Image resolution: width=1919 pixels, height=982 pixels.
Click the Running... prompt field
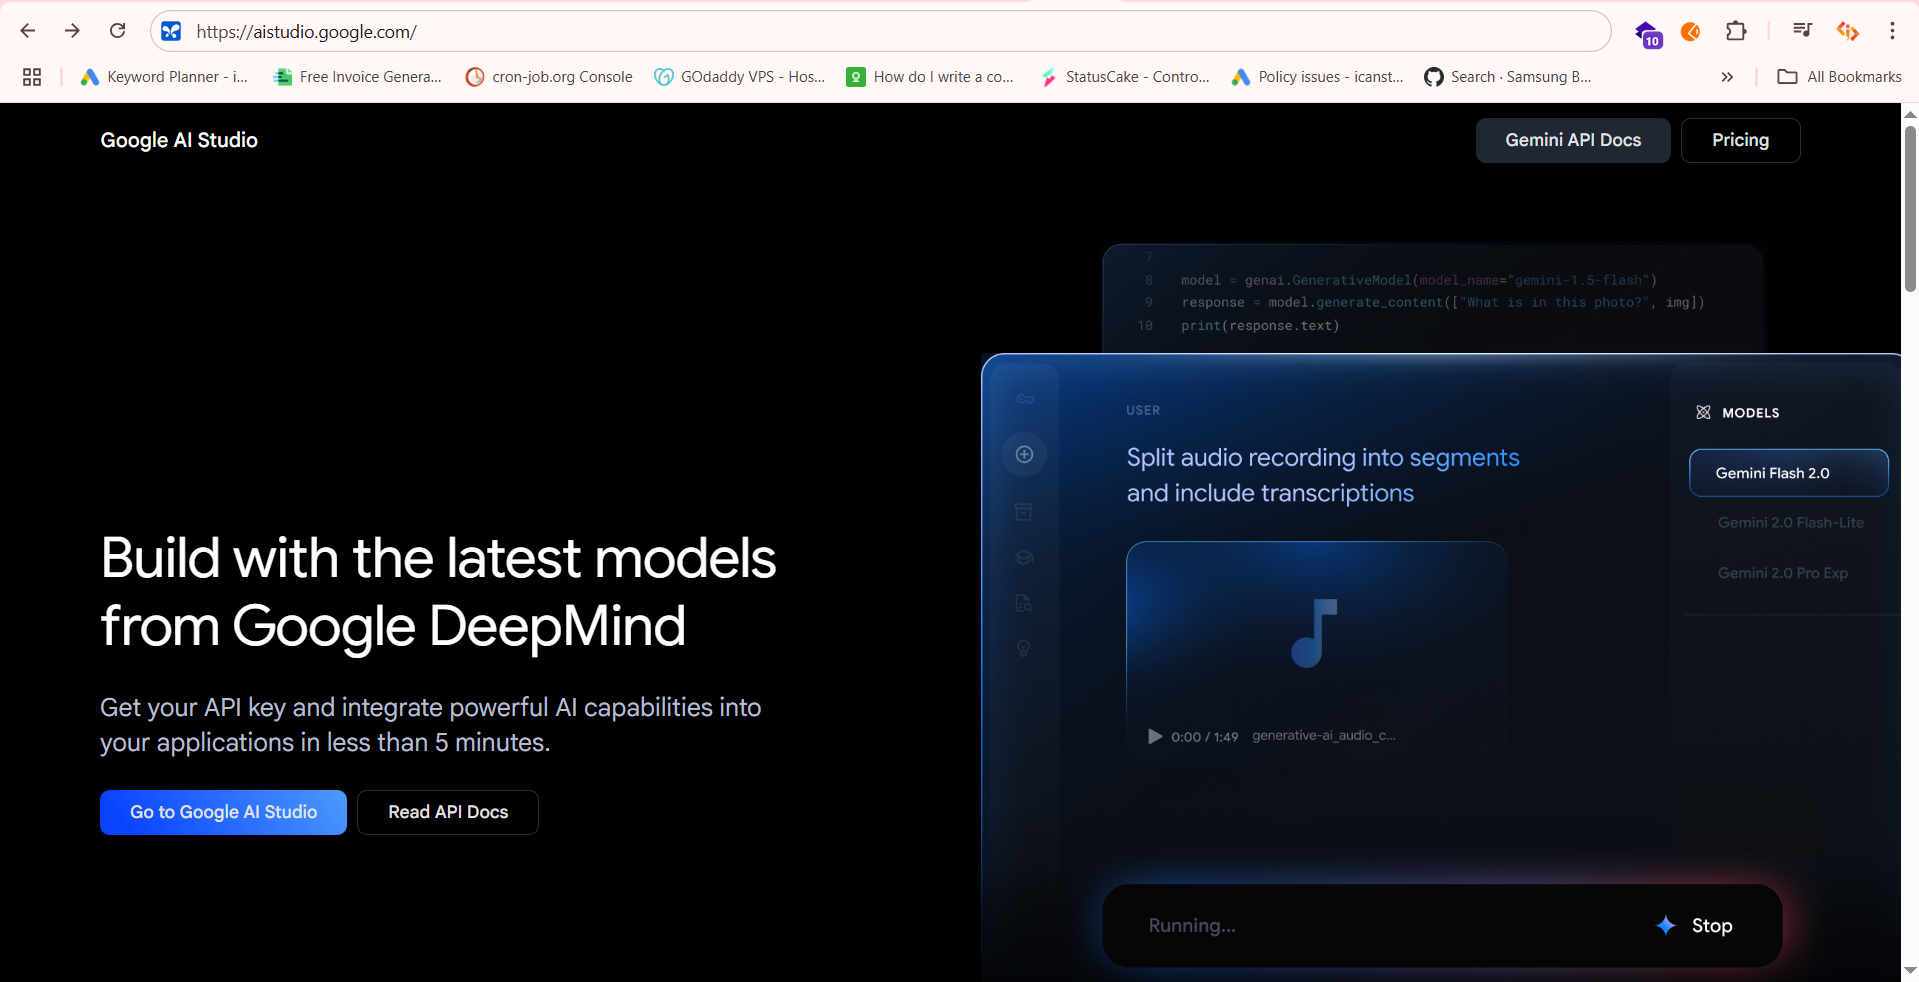point(1192,926)
